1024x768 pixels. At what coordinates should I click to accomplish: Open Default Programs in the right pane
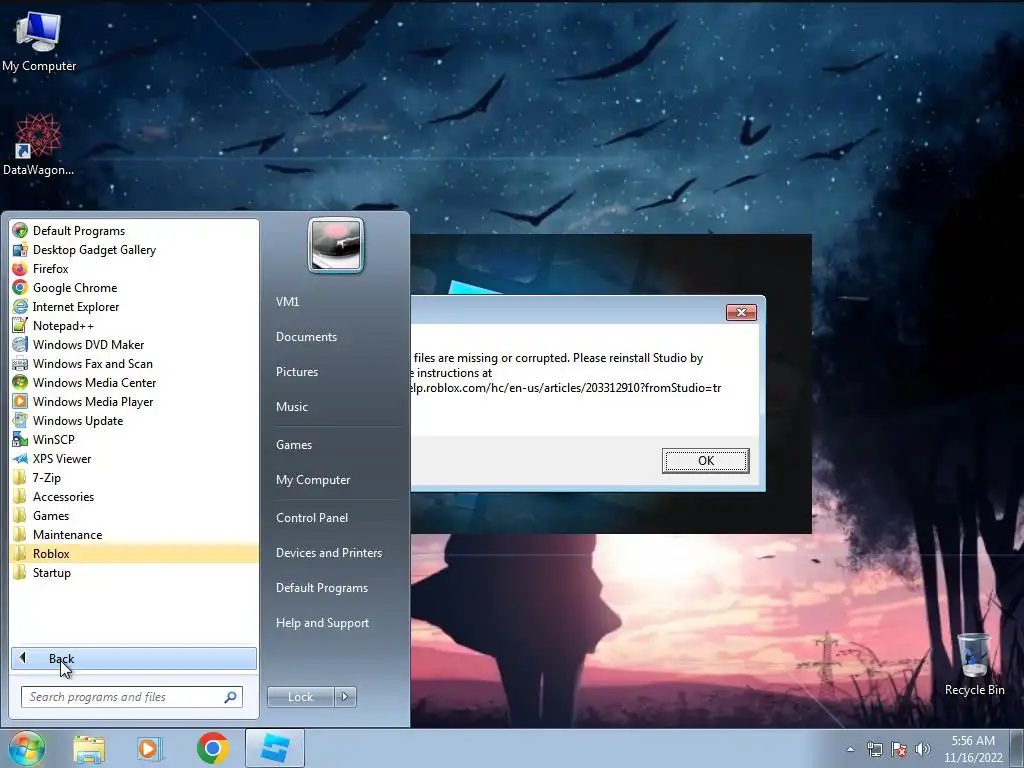pyautogui.click(x=321, y=588)
